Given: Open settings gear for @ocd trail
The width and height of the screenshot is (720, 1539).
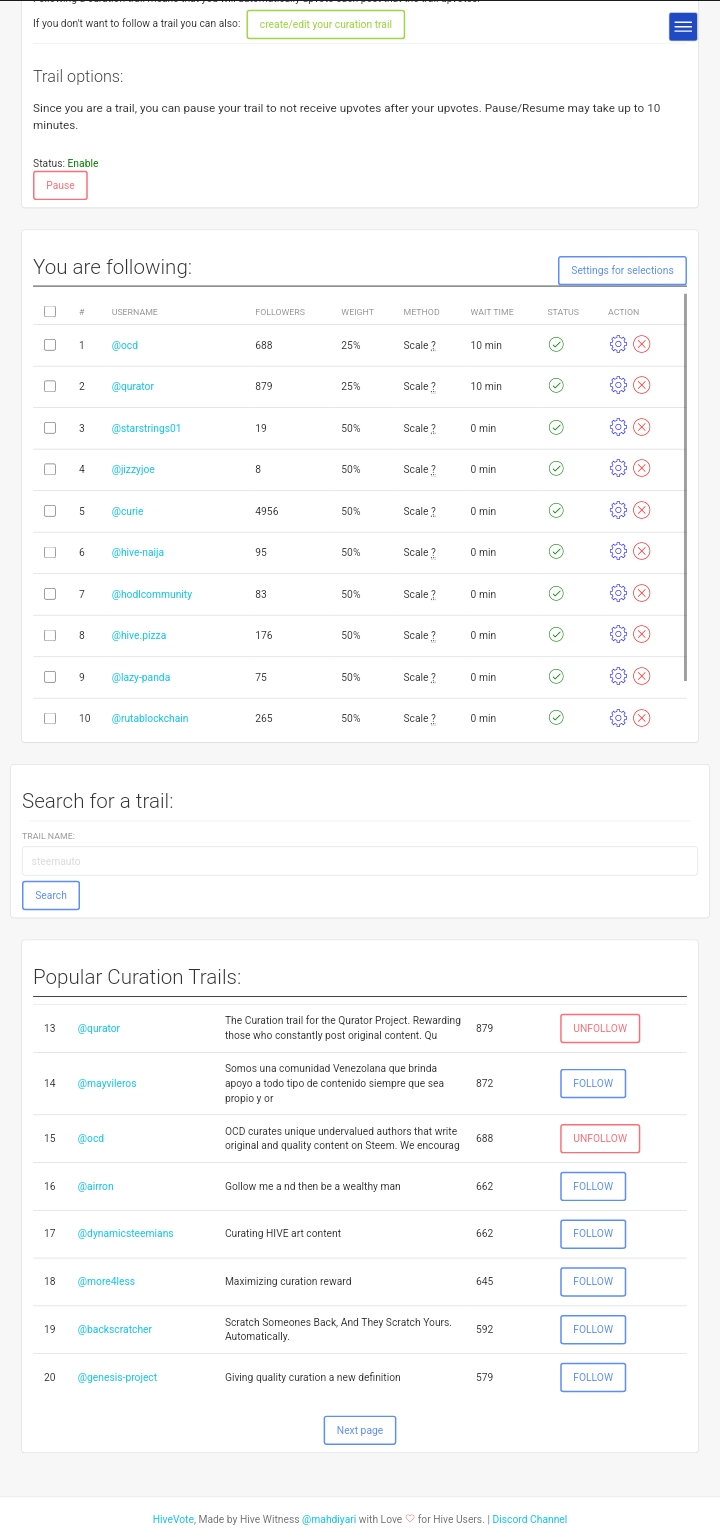Looking at the screenshot, I should pyautogui.click(x=618, y=344).
